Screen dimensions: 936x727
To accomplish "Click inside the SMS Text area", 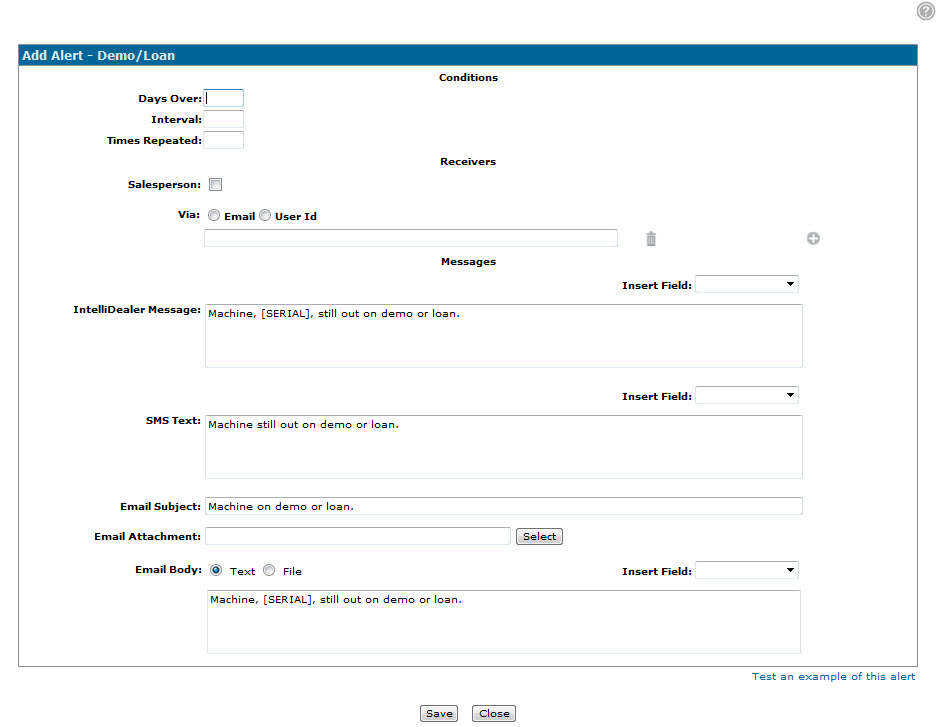I will click(504, 447).
